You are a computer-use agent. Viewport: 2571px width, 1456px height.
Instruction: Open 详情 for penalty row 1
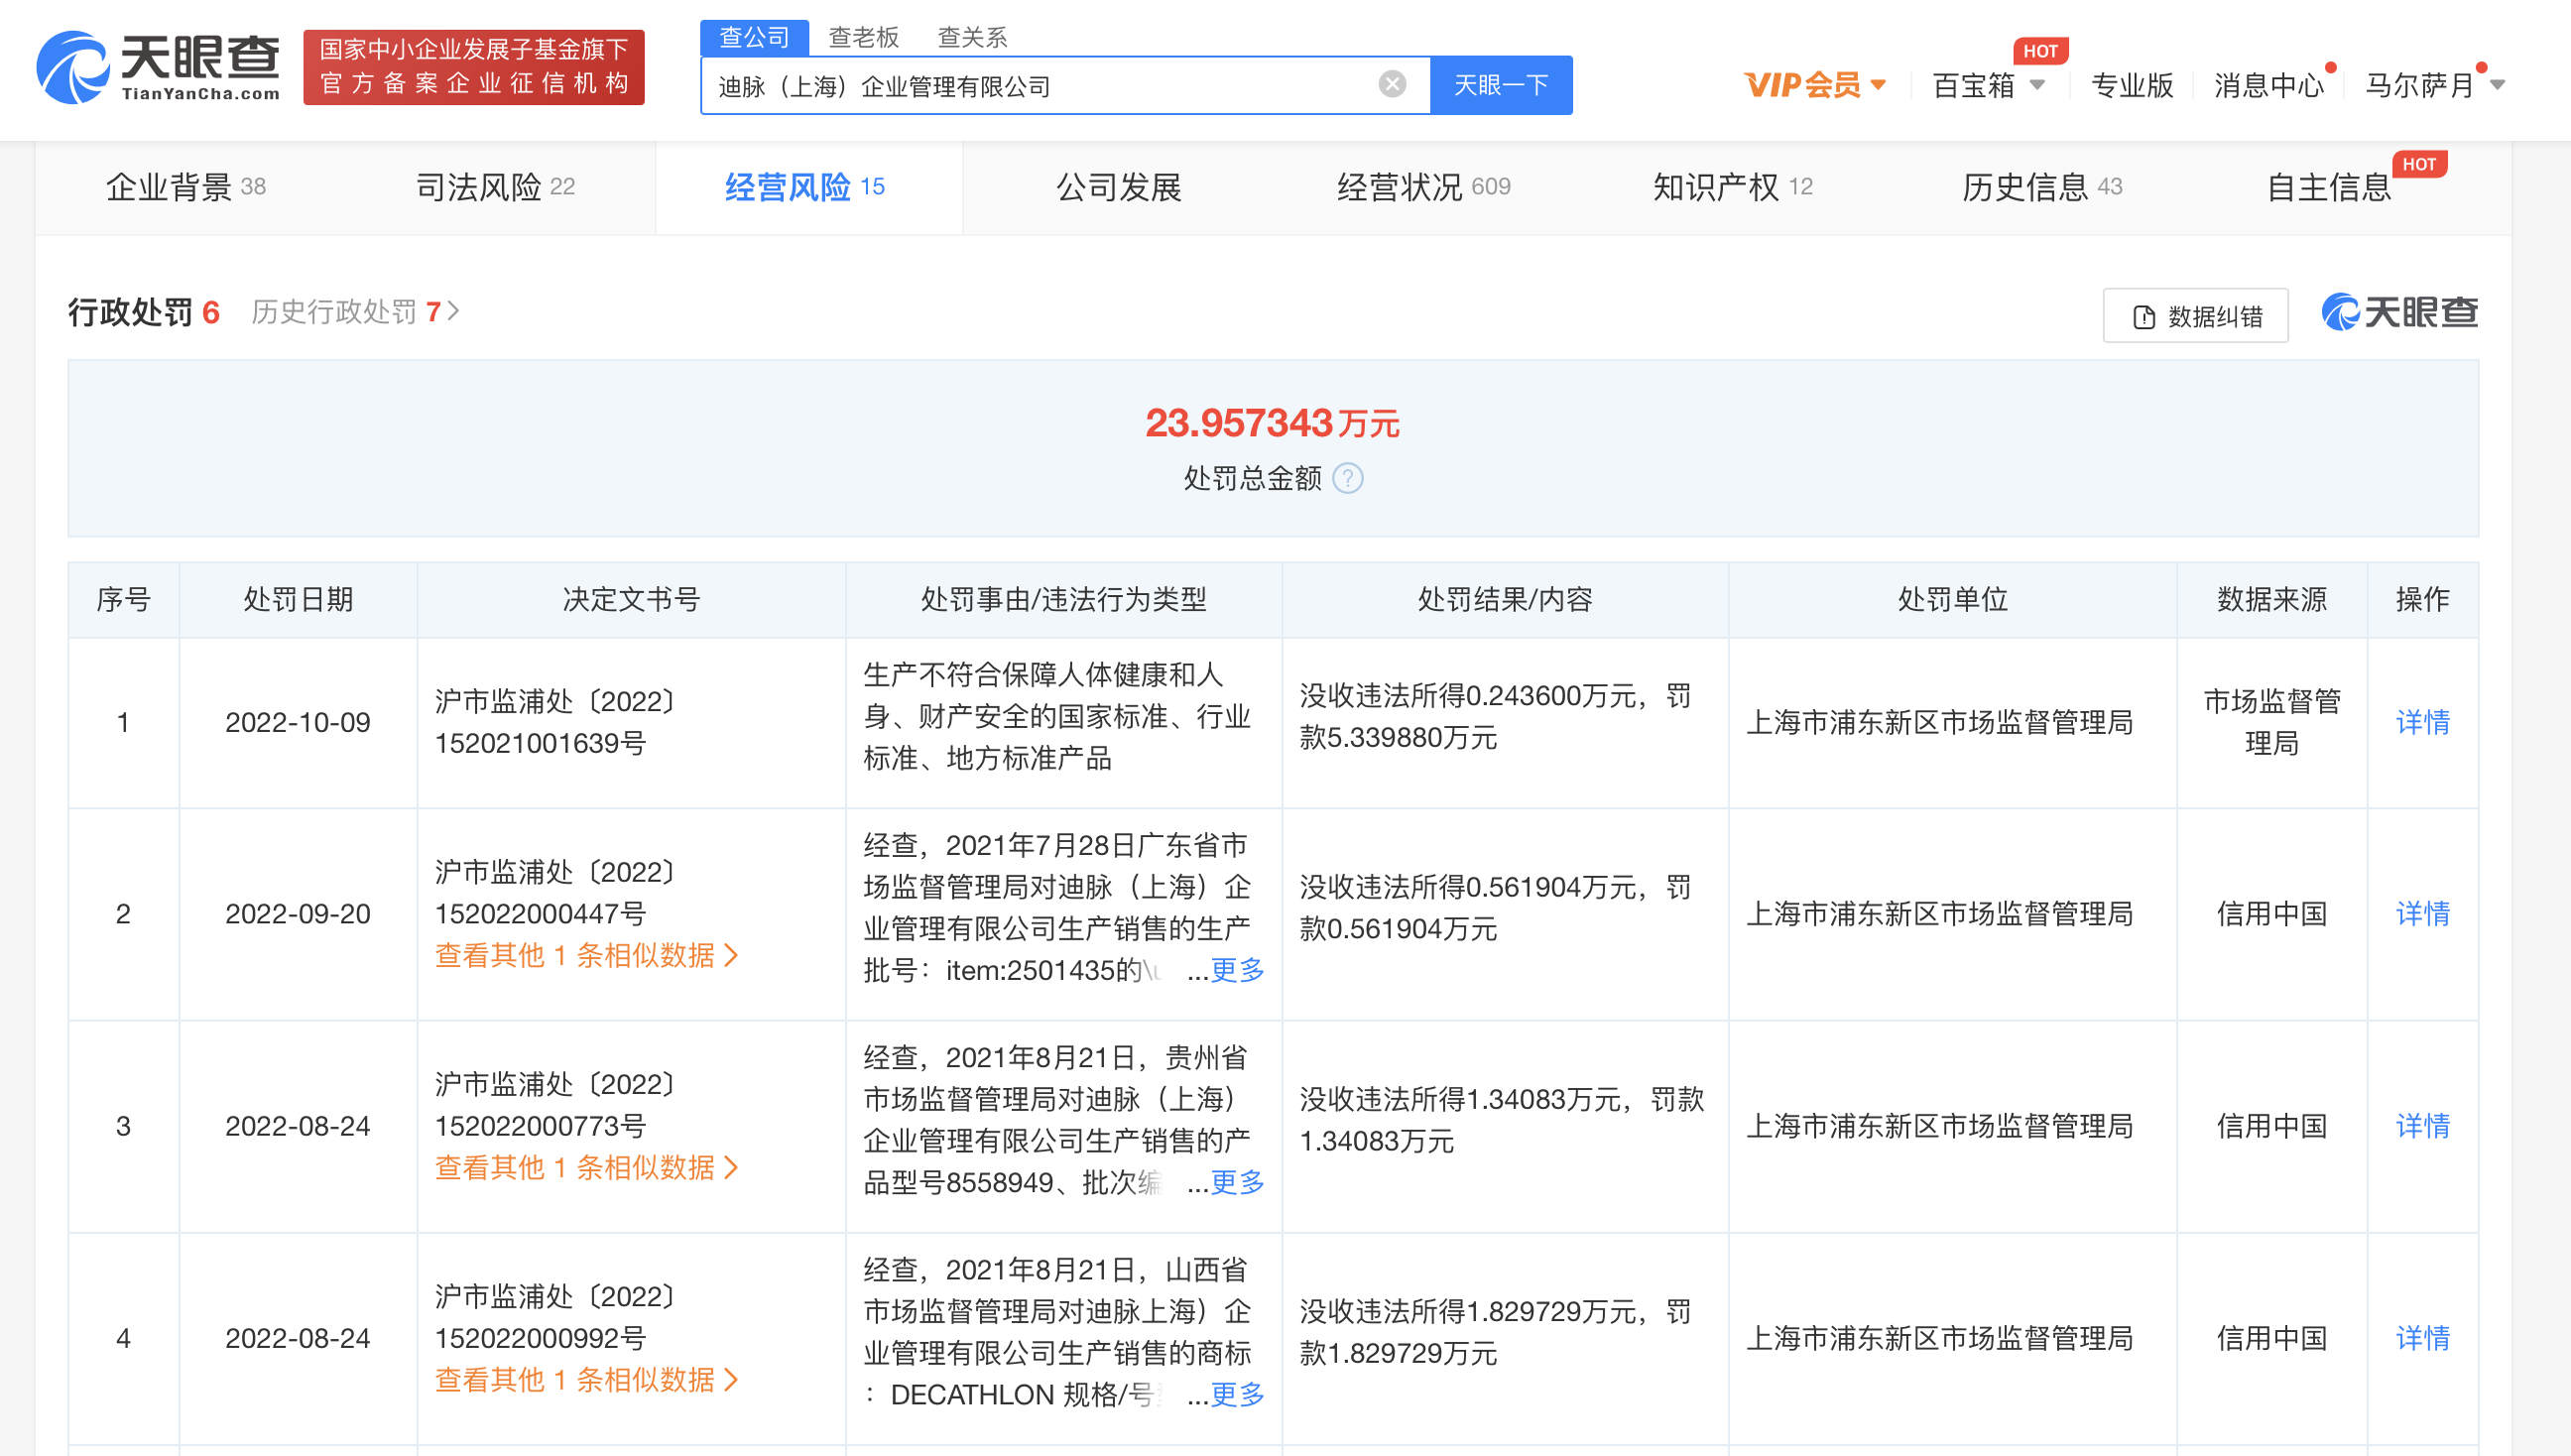(2421, 722)
